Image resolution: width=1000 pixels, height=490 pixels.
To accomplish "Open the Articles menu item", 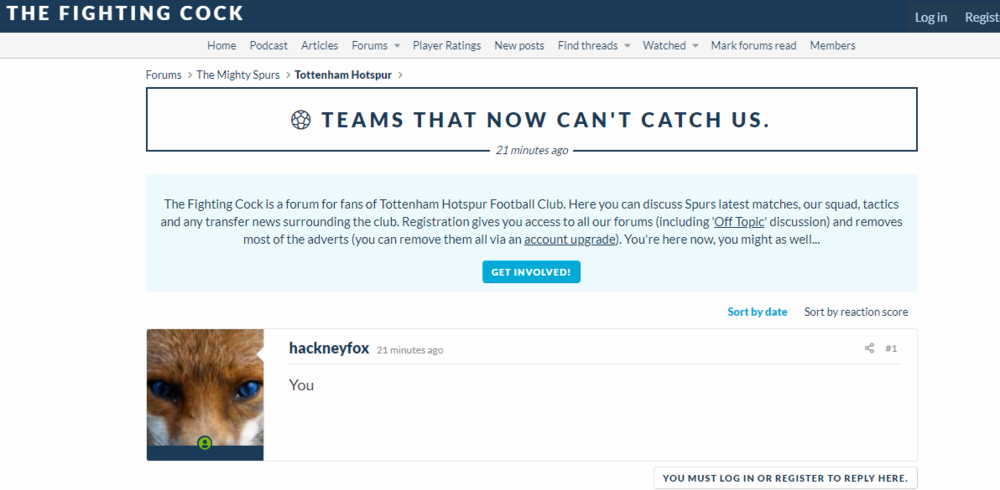I will pyautogui.click(x=320, y=45).
